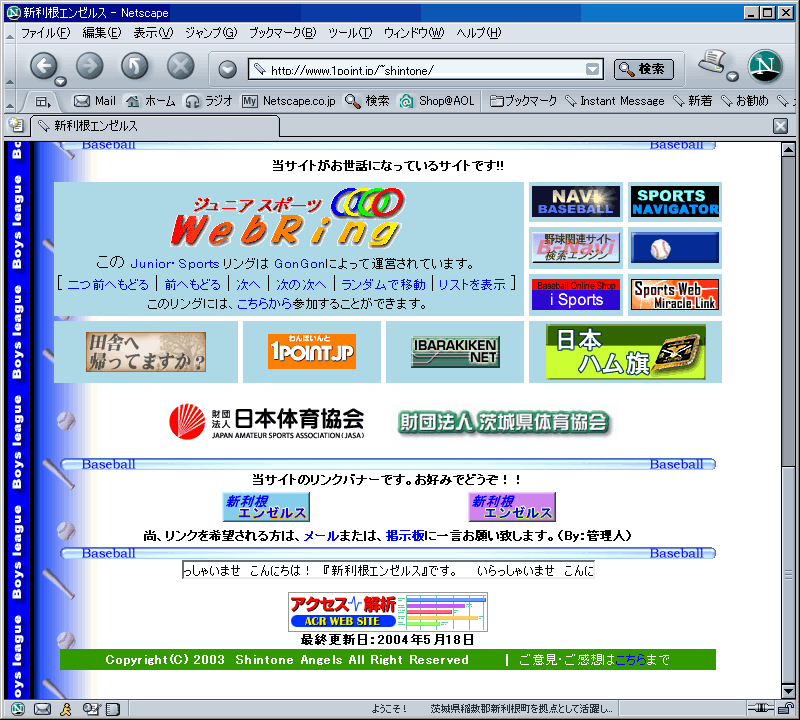This screenshot has height=720, width=800.
Task: Click the Forward navigation arrow button
Action: tap(90, 66)
